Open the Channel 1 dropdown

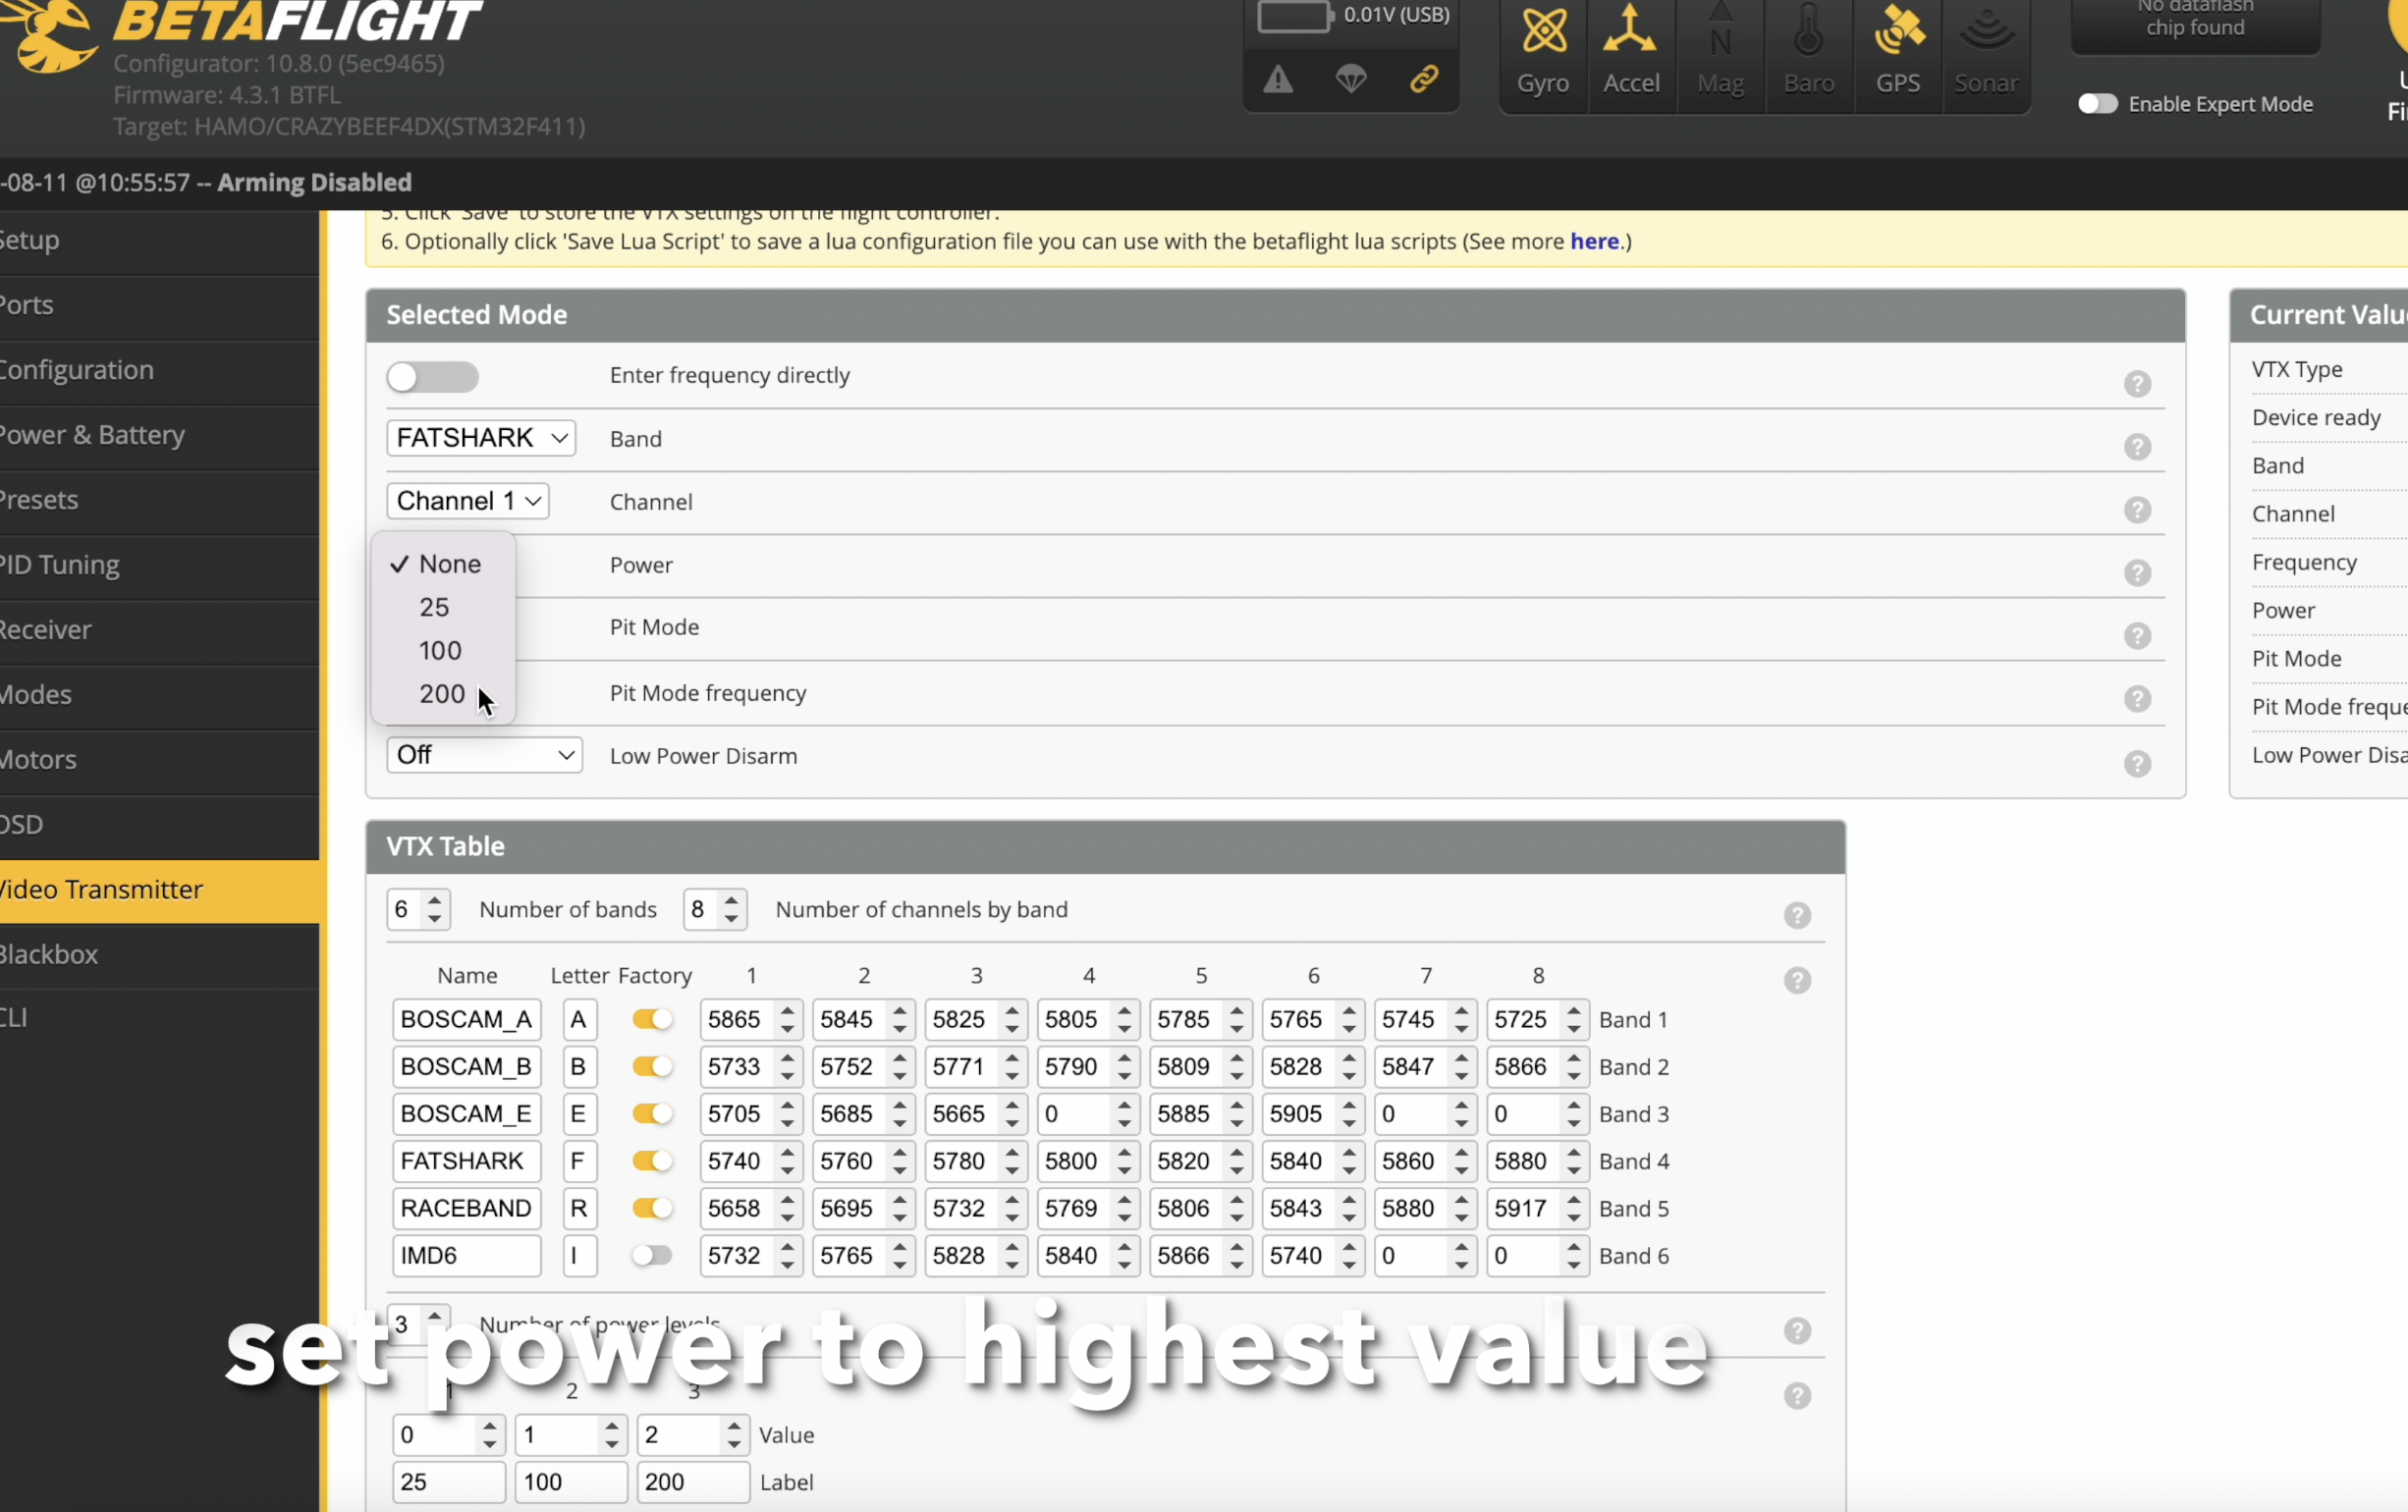pos(468,501)
